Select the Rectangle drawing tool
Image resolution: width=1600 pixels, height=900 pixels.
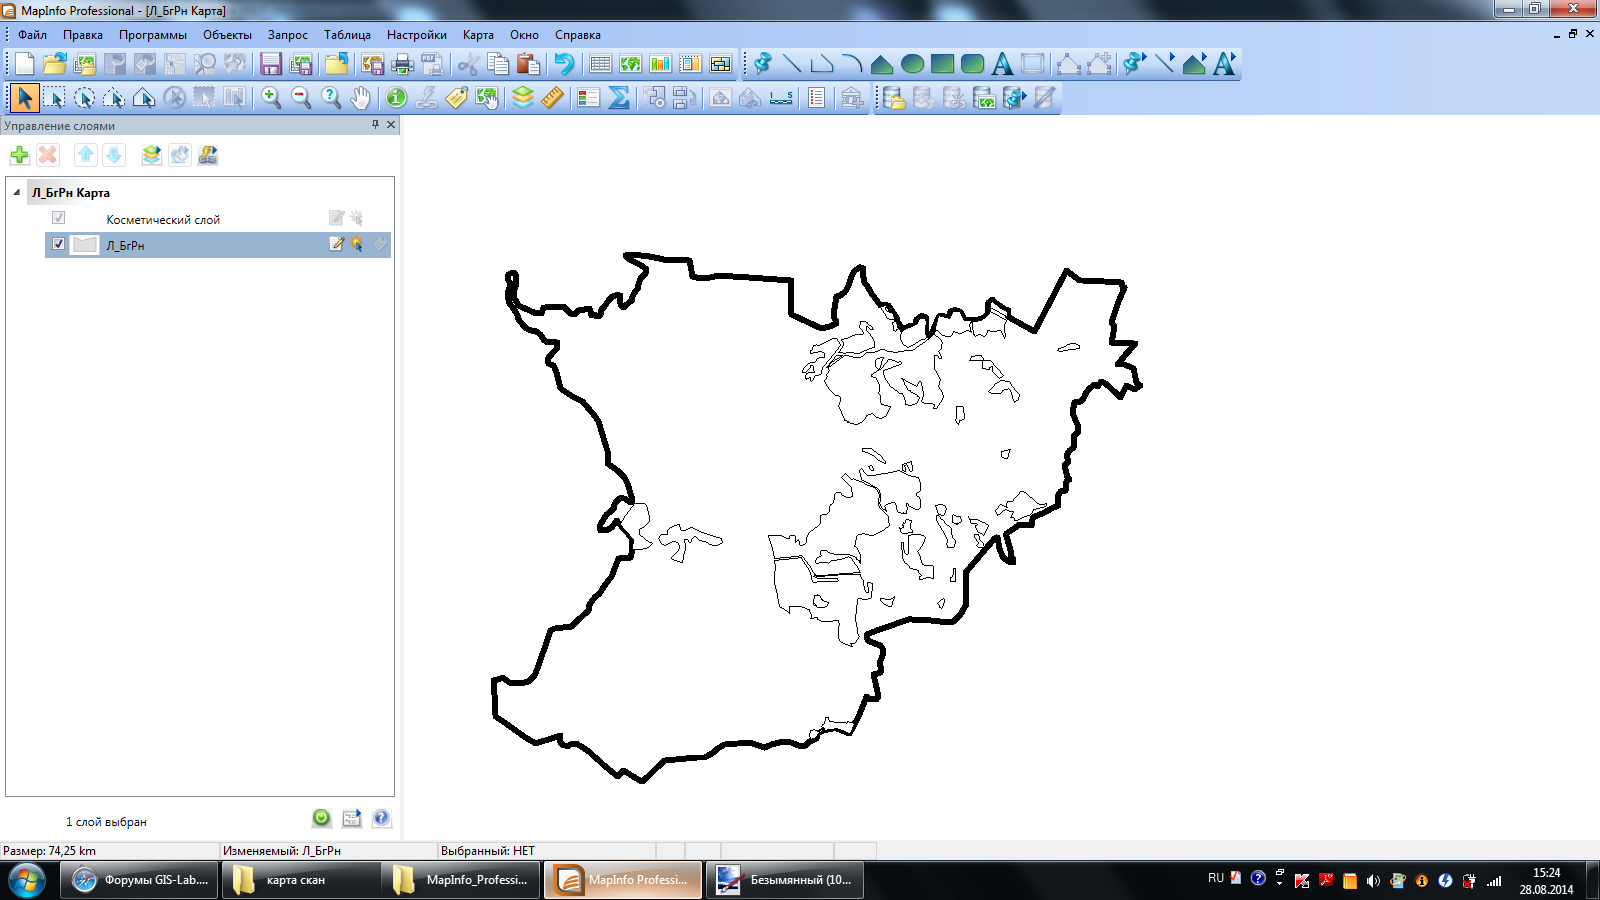click(x=942, y=64)
